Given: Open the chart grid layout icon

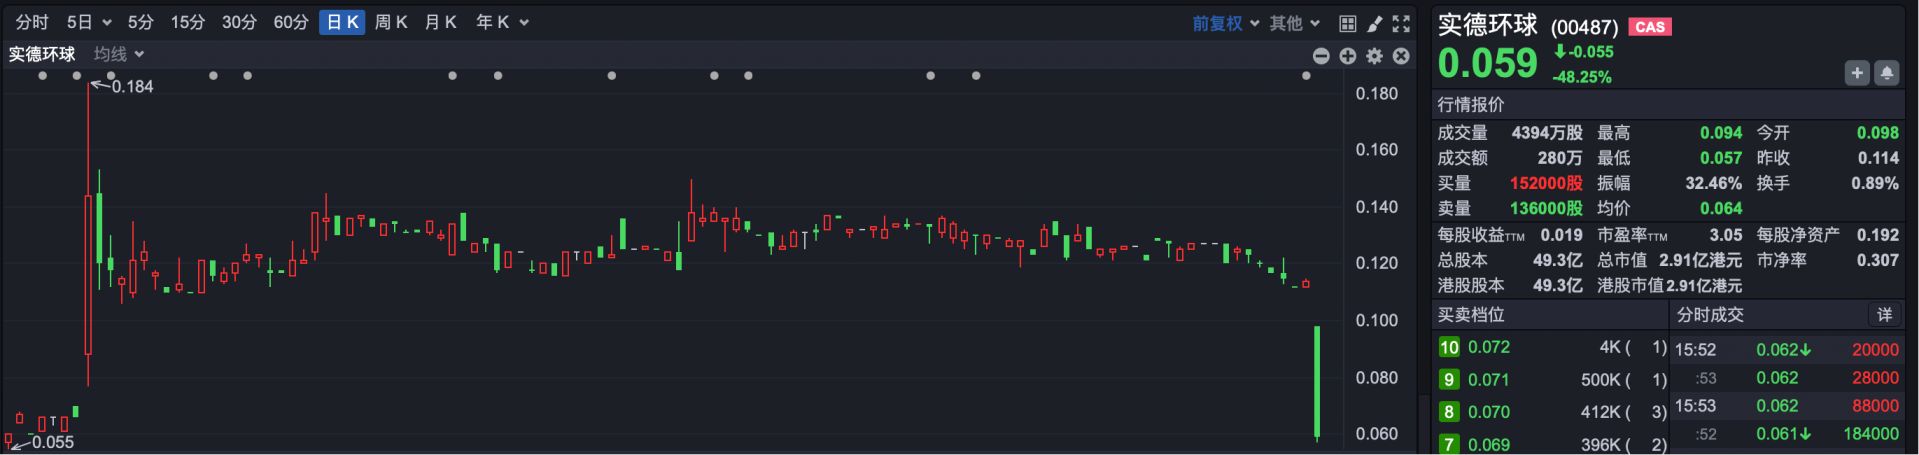Looking at the screenshot, I should coord(1347,23).
